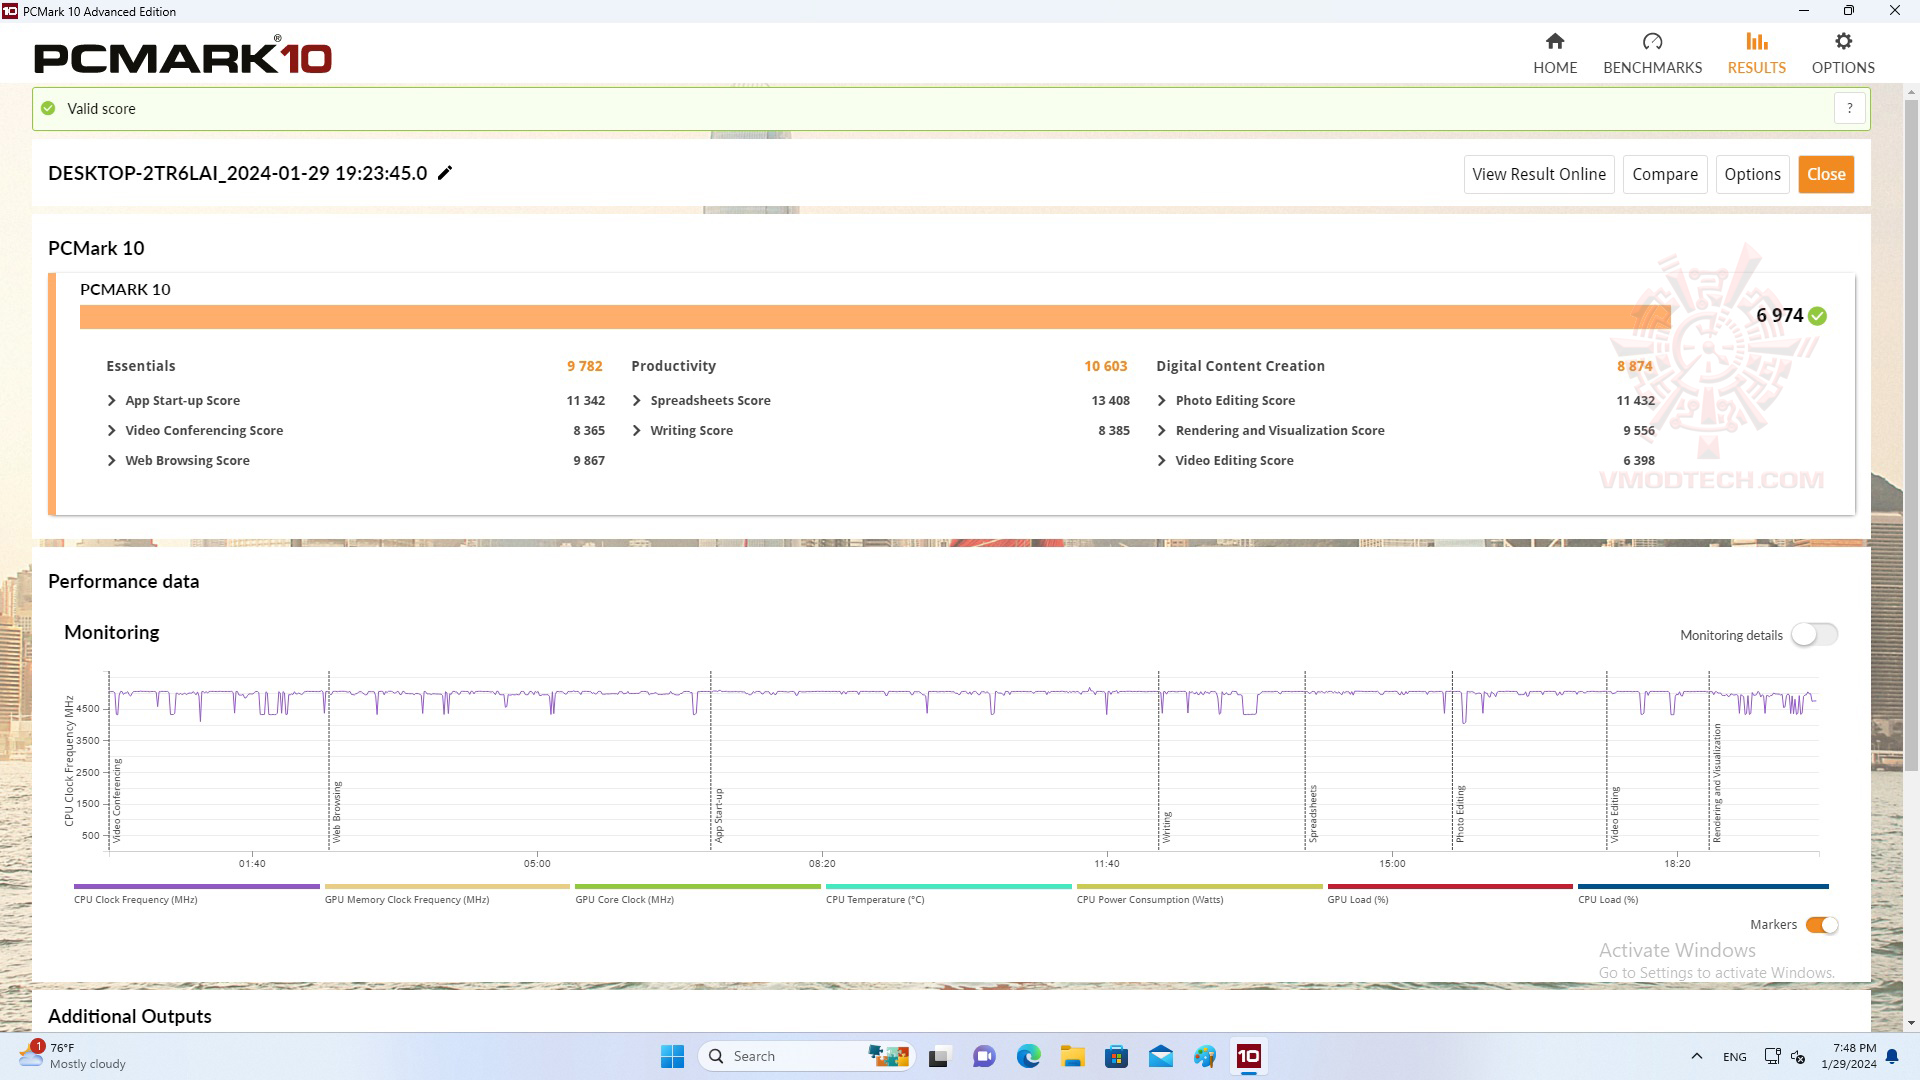Select the RESULTS tab
This screenshot has height=1080, width=1920.
(1755, 51)
